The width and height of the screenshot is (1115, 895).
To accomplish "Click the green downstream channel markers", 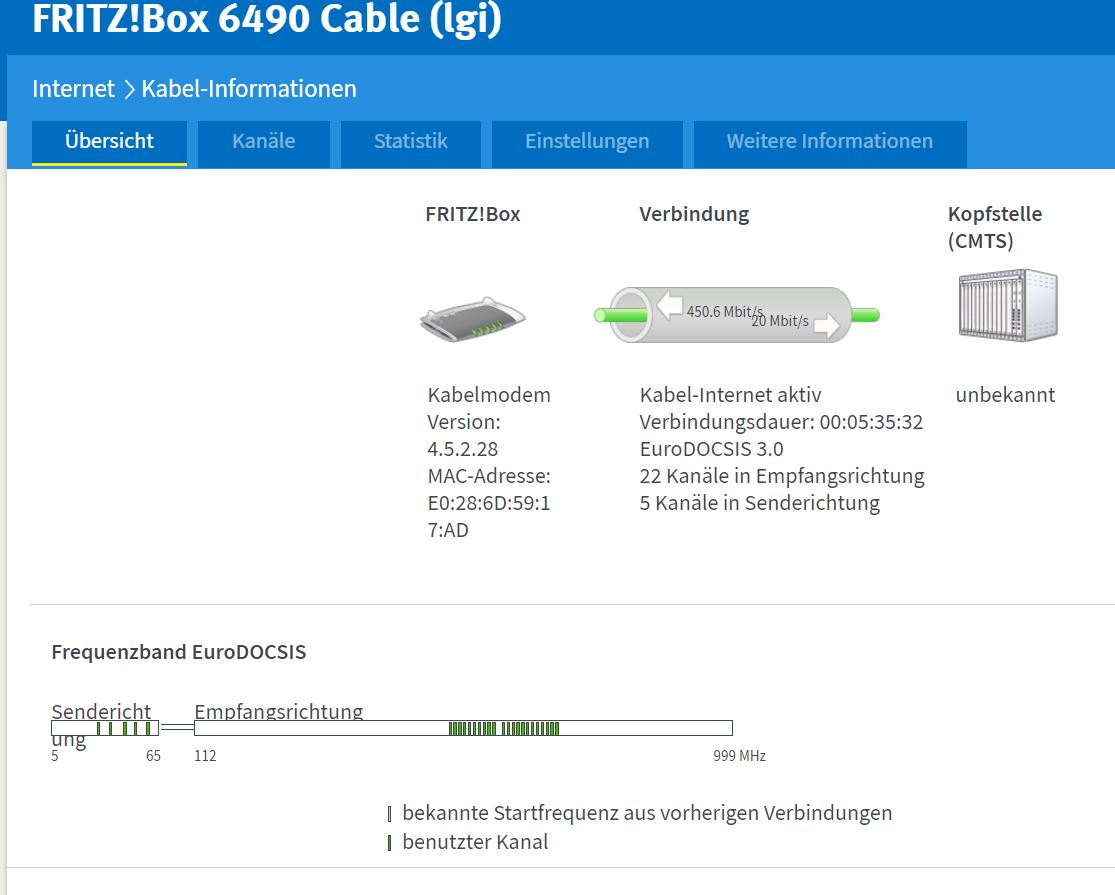I will pos(504,728).
